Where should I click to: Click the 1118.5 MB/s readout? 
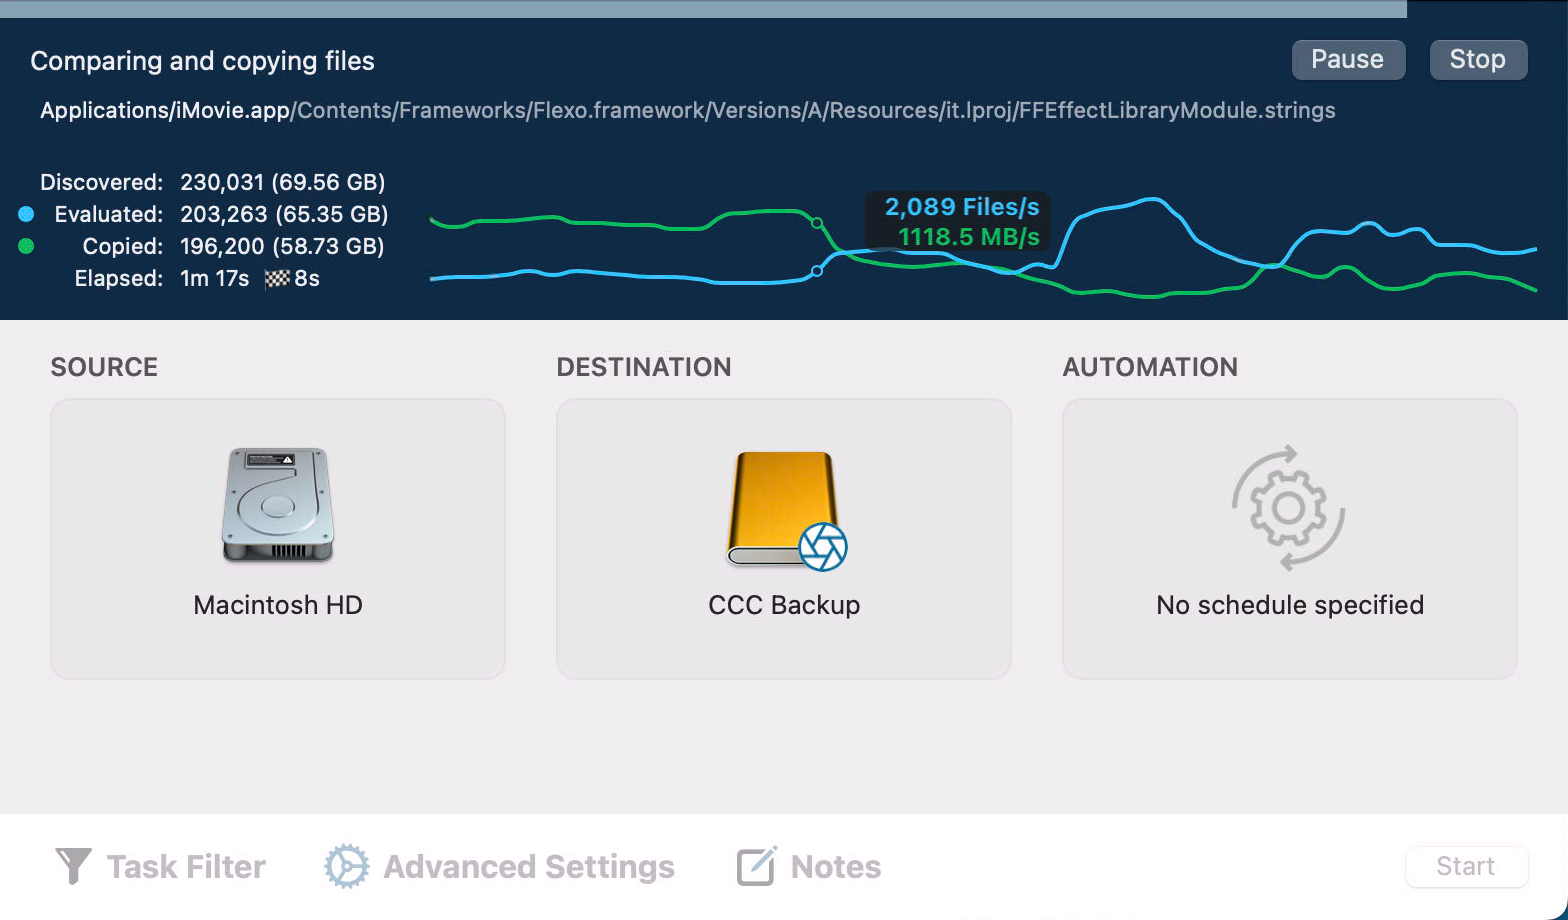(x=969, y=237)
